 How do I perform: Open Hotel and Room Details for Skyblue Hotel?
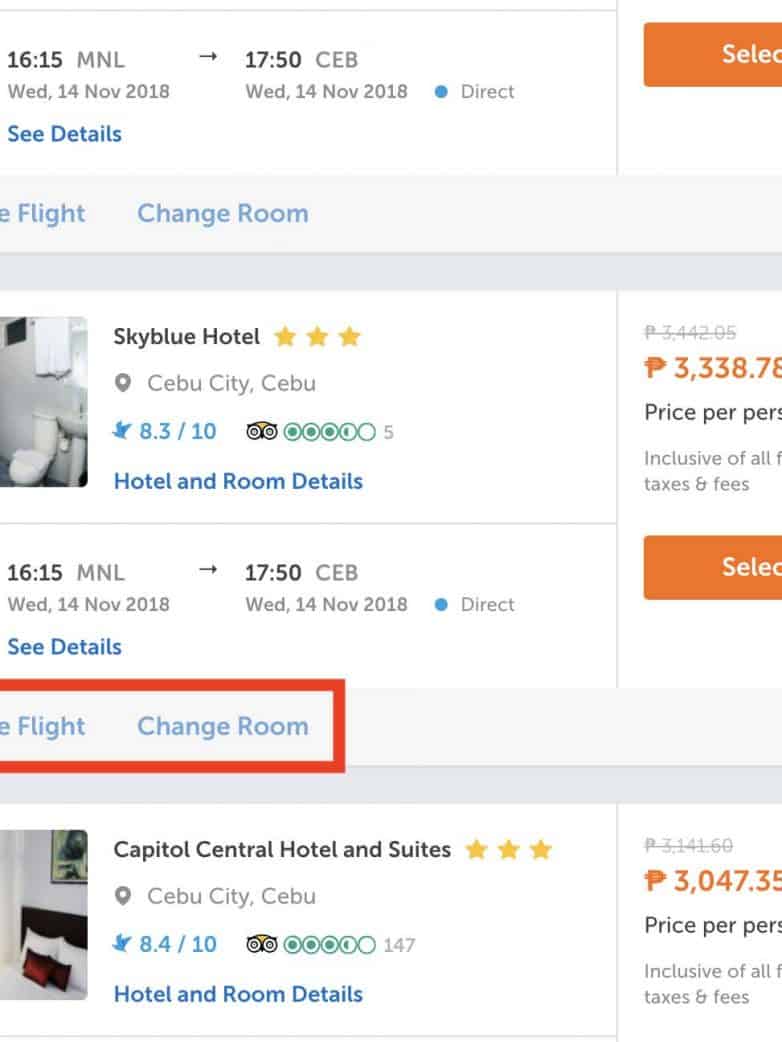[238, 481]
